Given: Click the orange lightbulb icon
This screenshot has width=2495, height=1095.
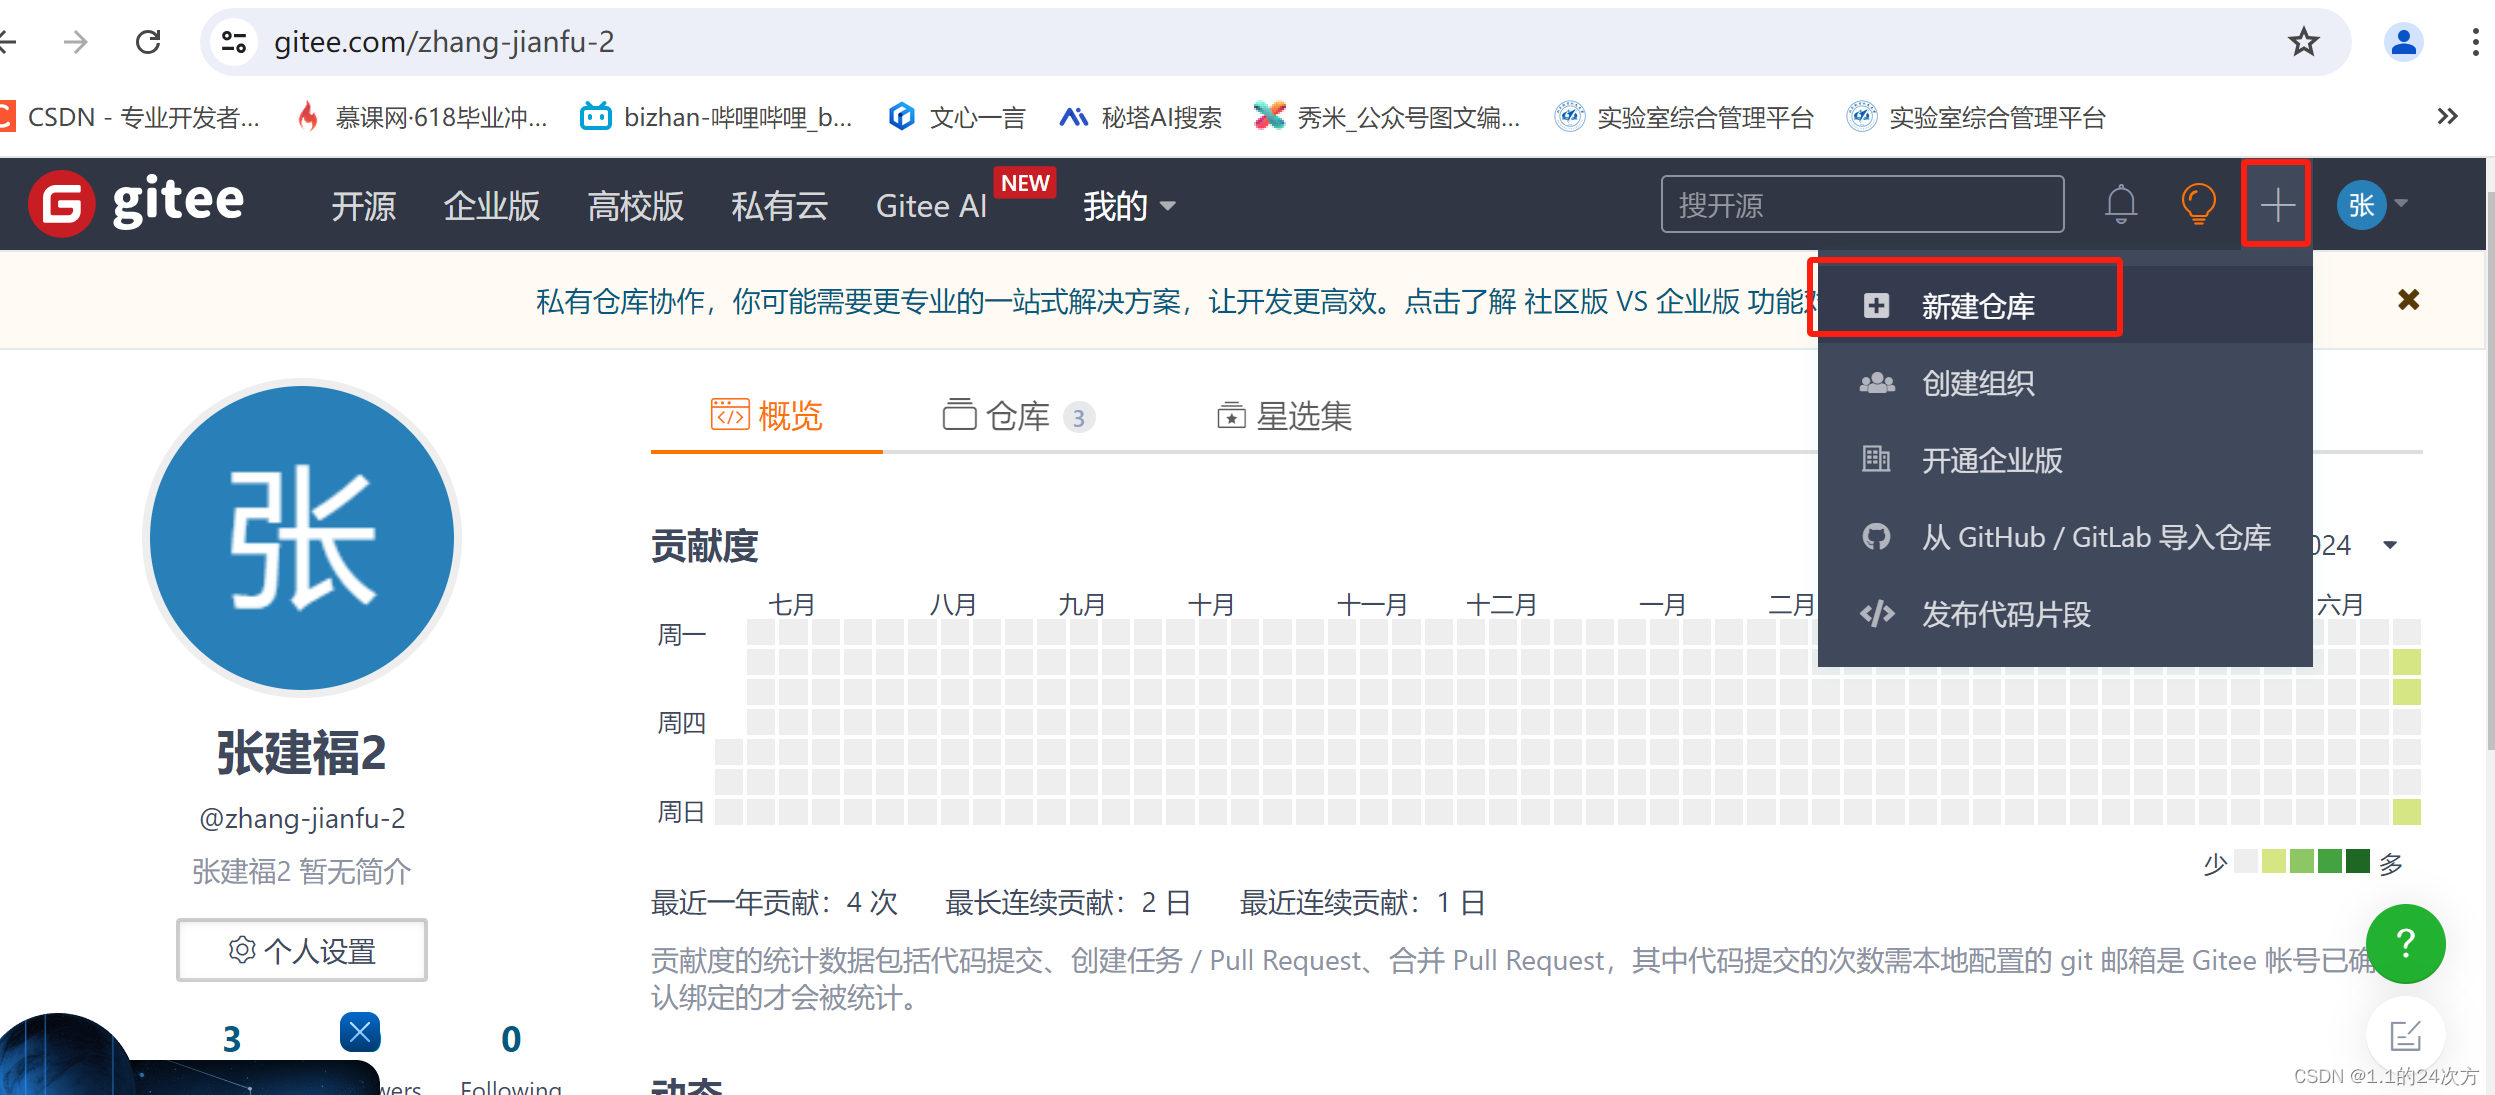Looking at the screenshot, I should coord(2197,204).
